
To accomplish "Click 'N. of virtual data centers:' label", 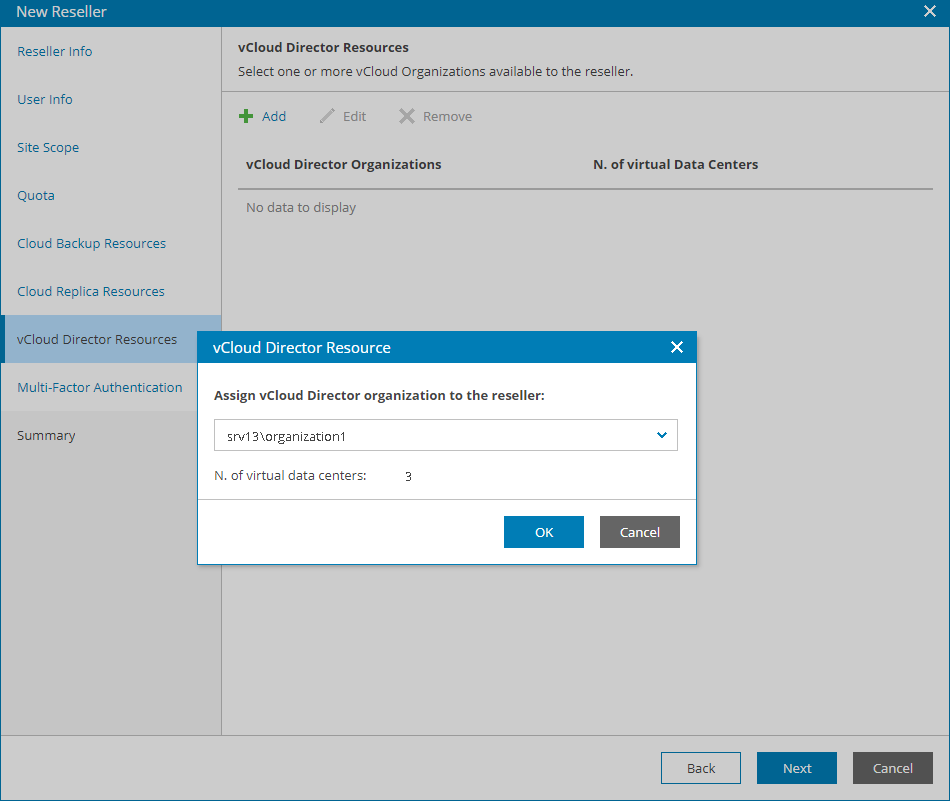I will click(x=290, y=476).
